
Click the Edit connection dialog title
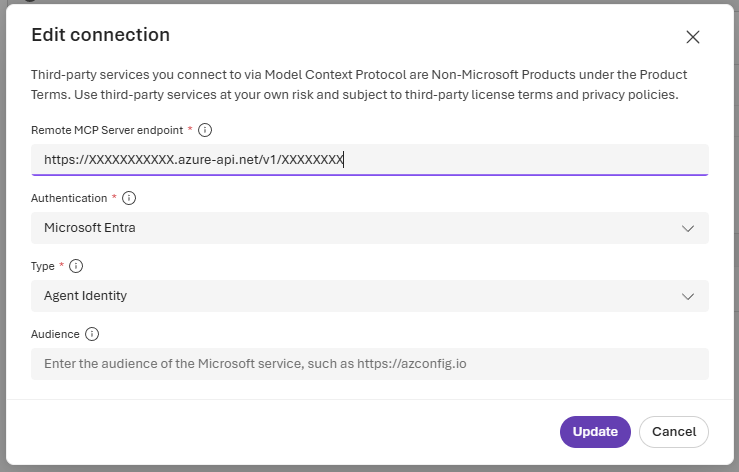pos(101,35)
